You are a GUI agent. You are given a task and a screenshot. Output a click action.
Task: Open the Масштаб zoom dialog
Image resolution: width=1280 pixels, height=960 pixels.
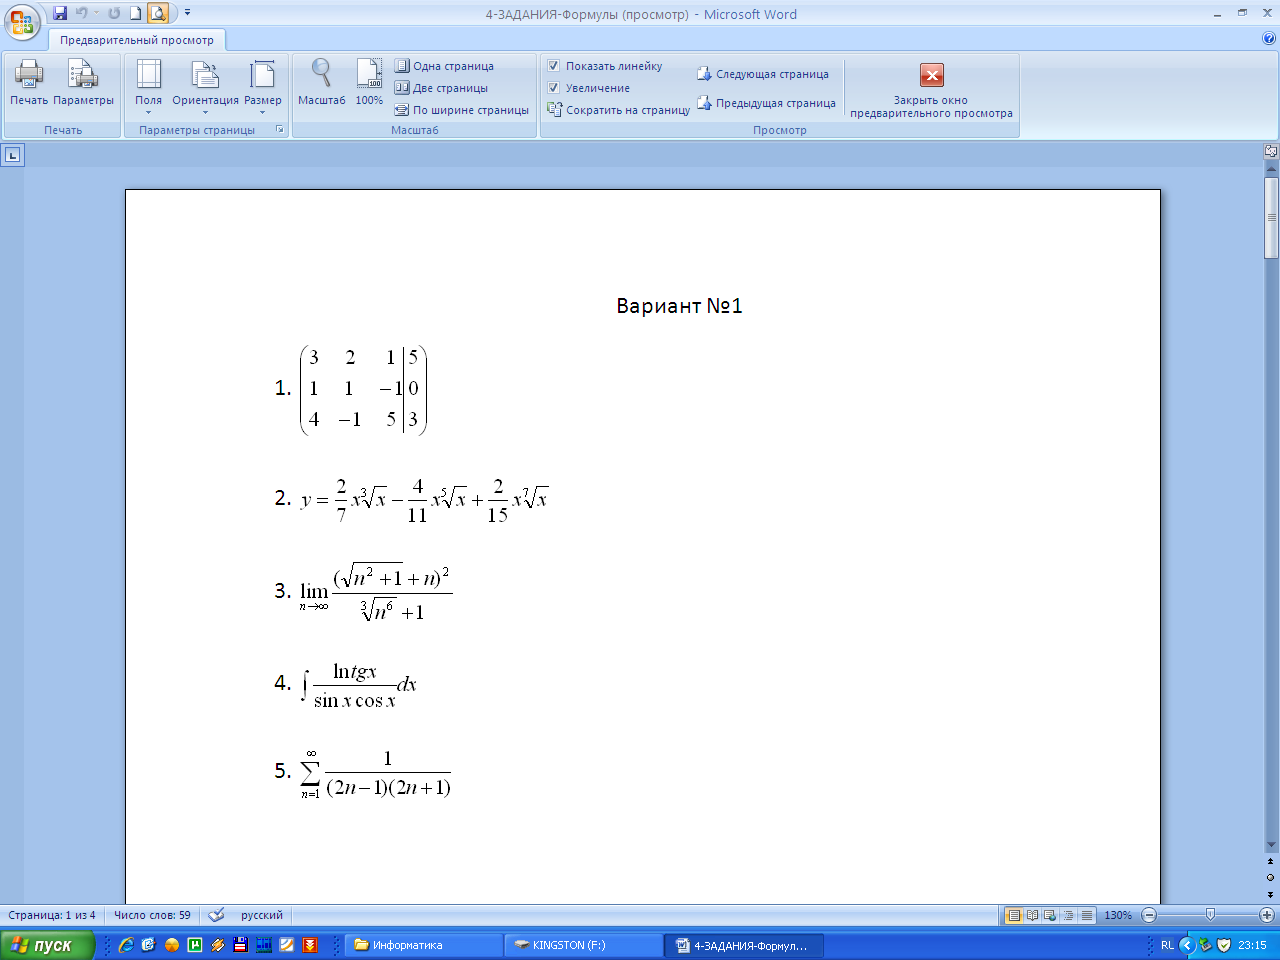321,83
